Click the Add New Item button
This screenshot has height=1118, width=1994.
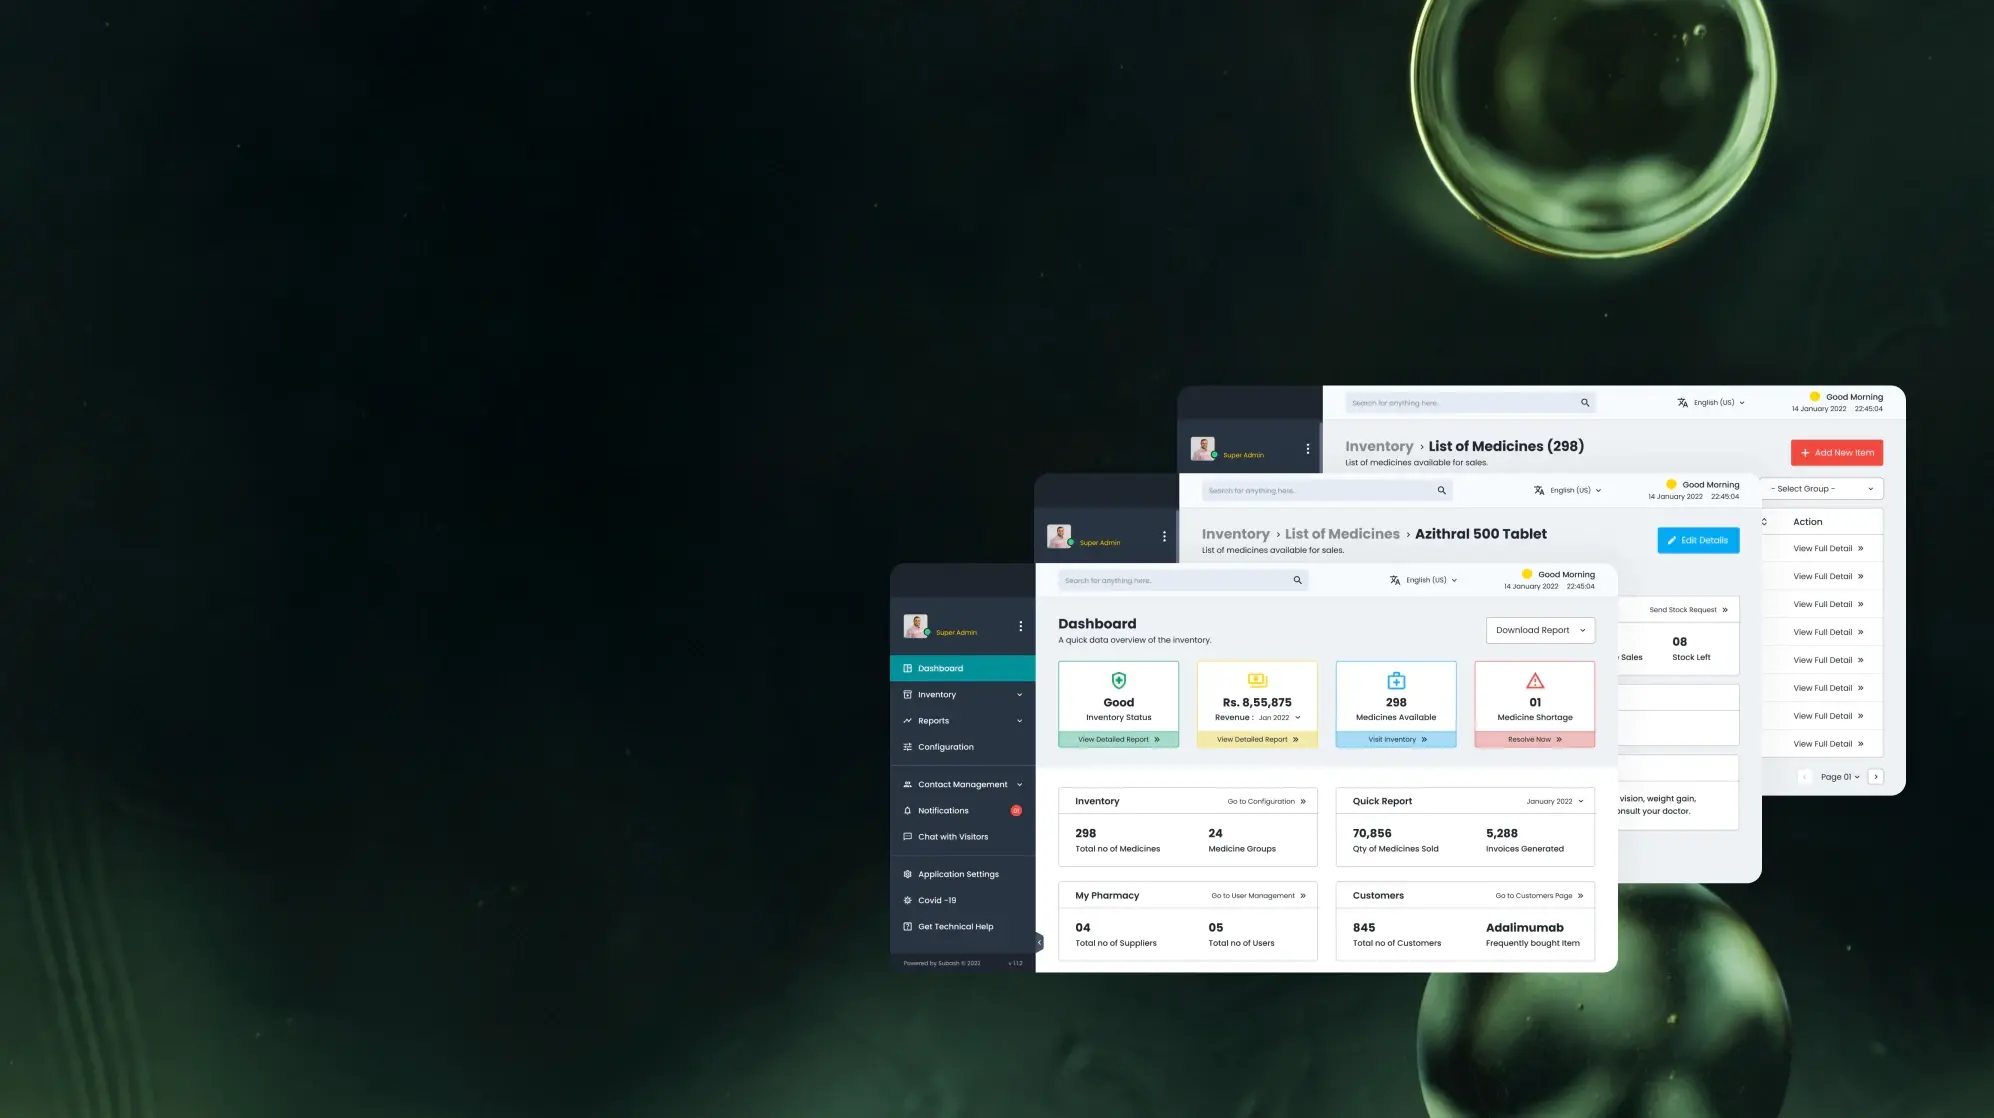tap(1837, 453)
